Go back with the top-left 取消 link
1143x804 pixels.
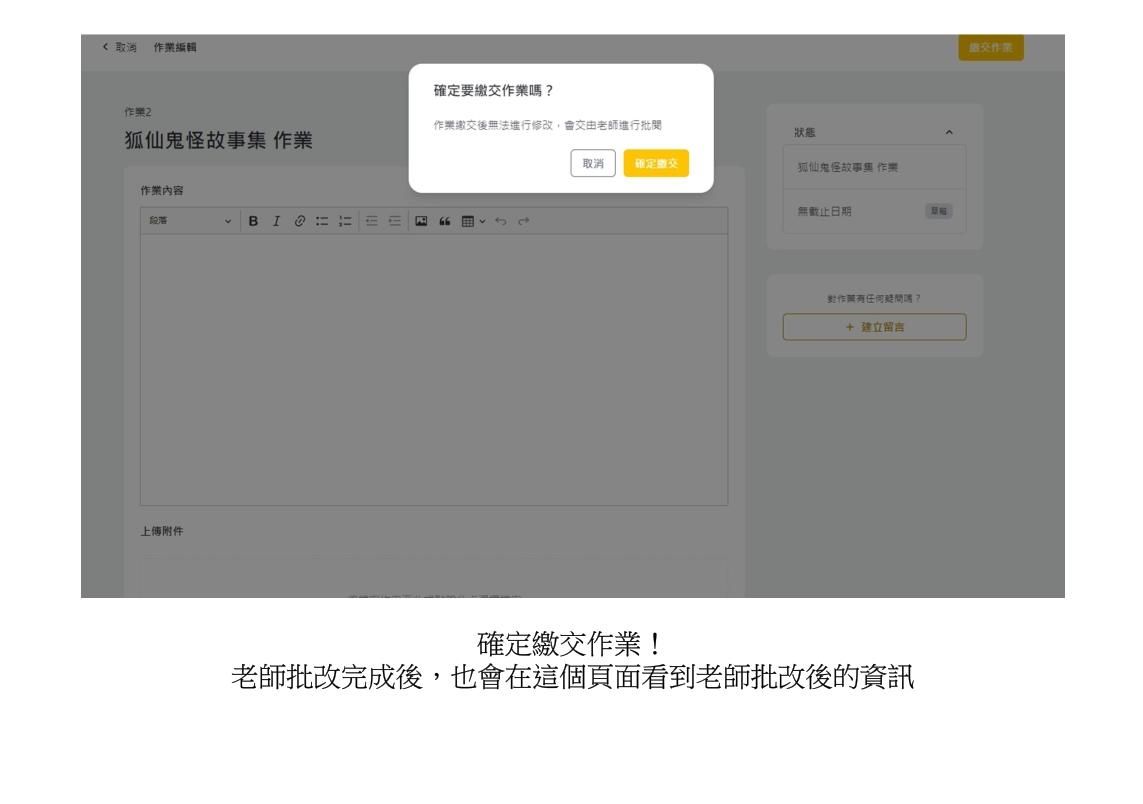pos(124,48)
